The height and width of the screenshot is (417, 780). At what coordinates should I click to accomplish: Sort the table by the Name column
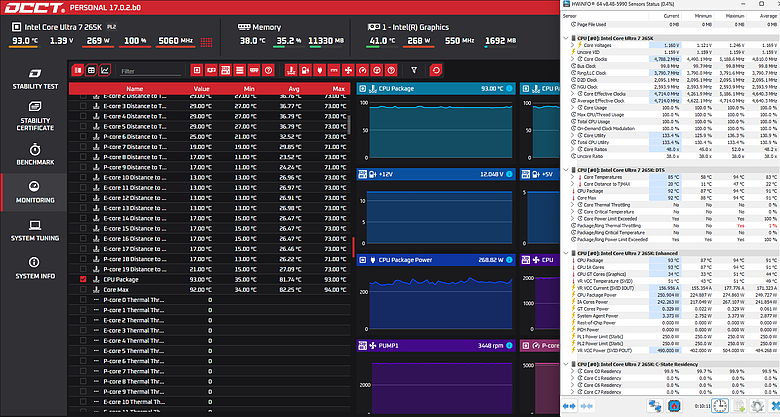(x=134, y=89)
